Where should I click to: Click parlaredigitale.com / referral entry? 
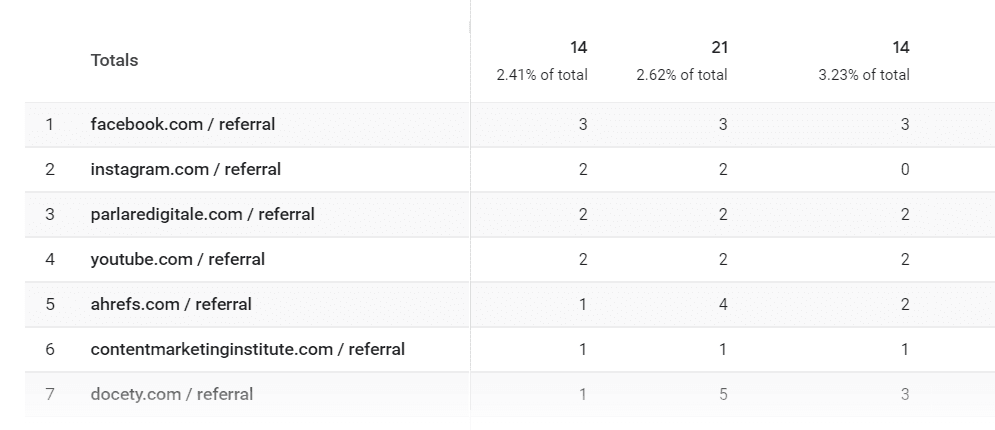(202, 215)
